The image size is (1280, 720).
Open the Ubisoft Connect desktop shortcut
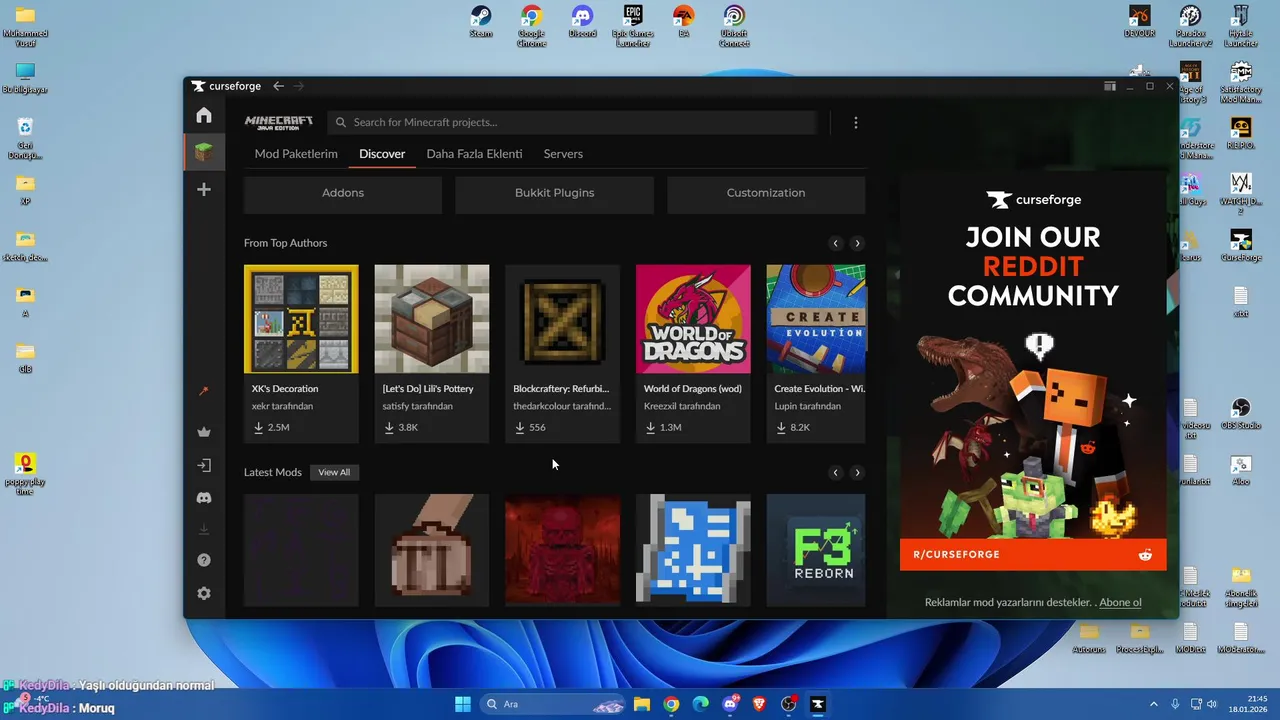pyautogui.click(x=734, y=27)
